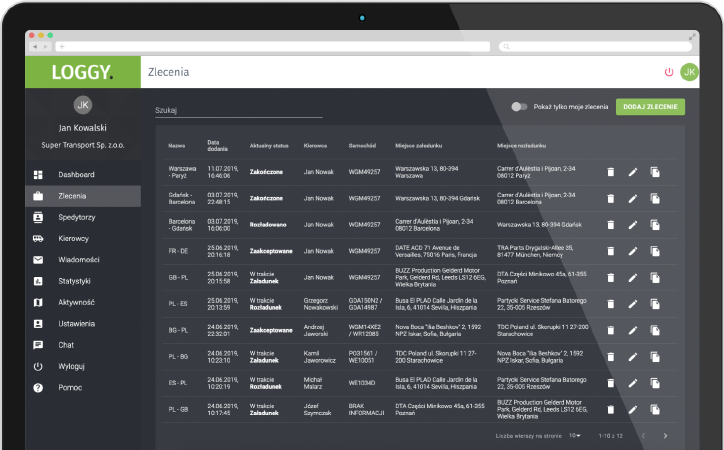
Task: Go to the previous results page
Action: (643, 436)
